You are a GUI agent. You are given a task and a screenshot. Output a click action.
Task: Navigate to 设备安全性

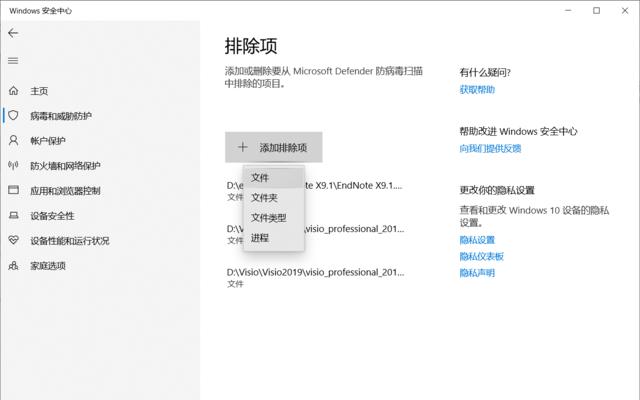point(52,216)
